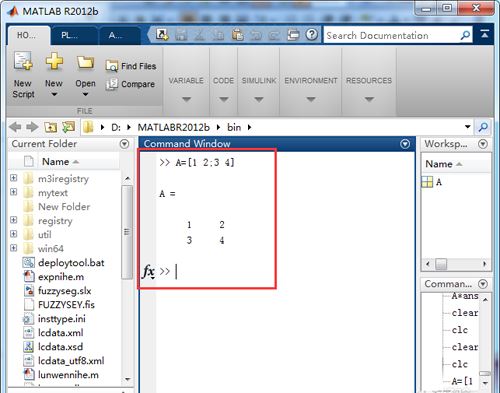Click the Workspace horizontal scrollbar thumb
Screen dimensions: 500x393
441,264
